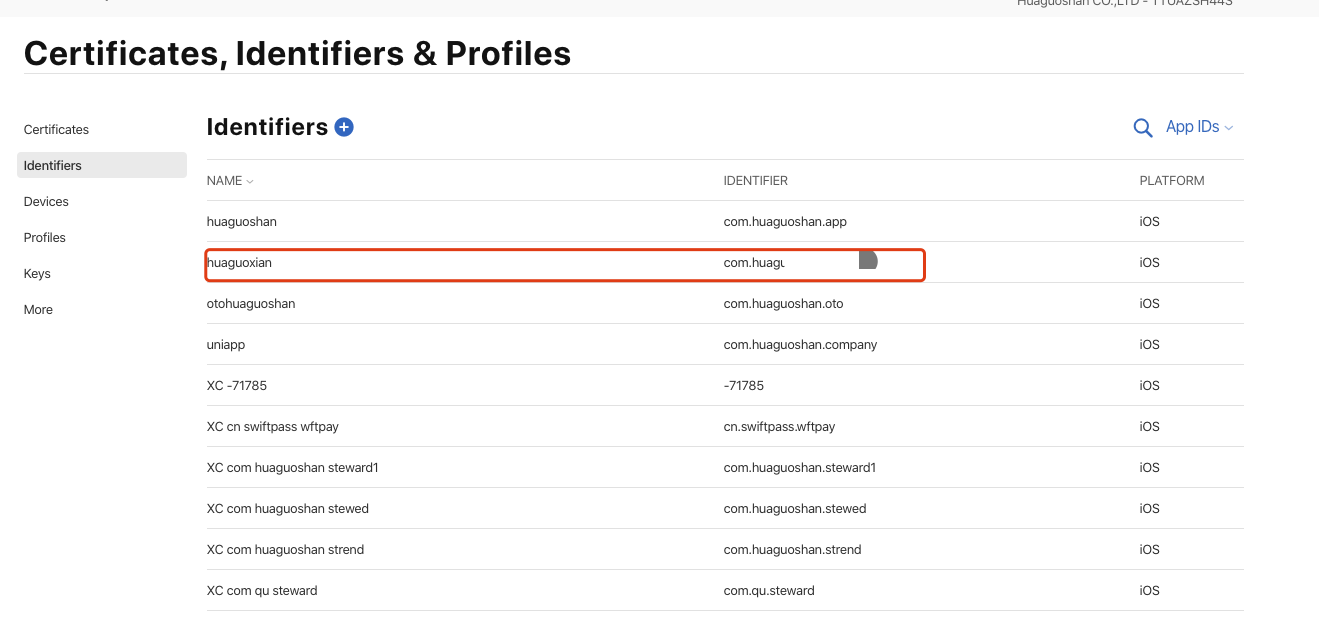
Task: Click the IDENTIFIER column header
Action: (x=755, y=181)
